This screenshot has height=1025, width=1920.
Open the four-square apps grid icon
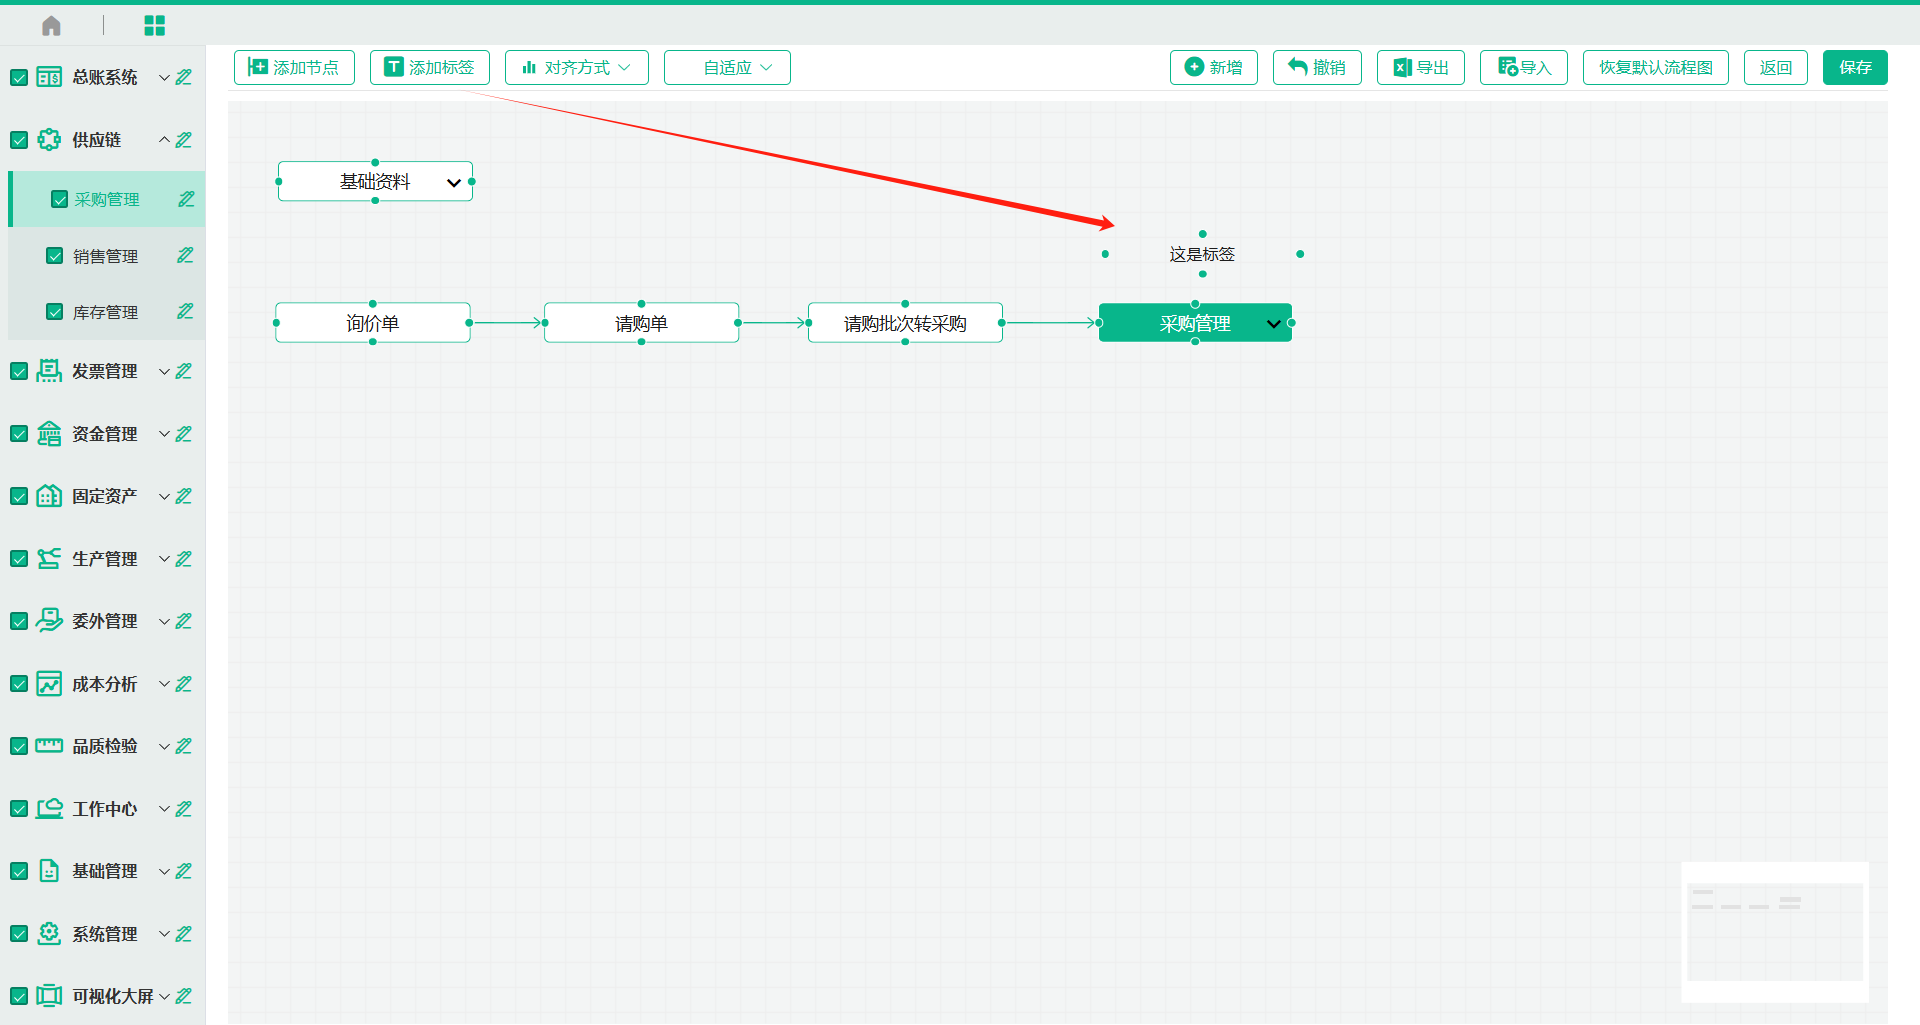click(154, 26)
